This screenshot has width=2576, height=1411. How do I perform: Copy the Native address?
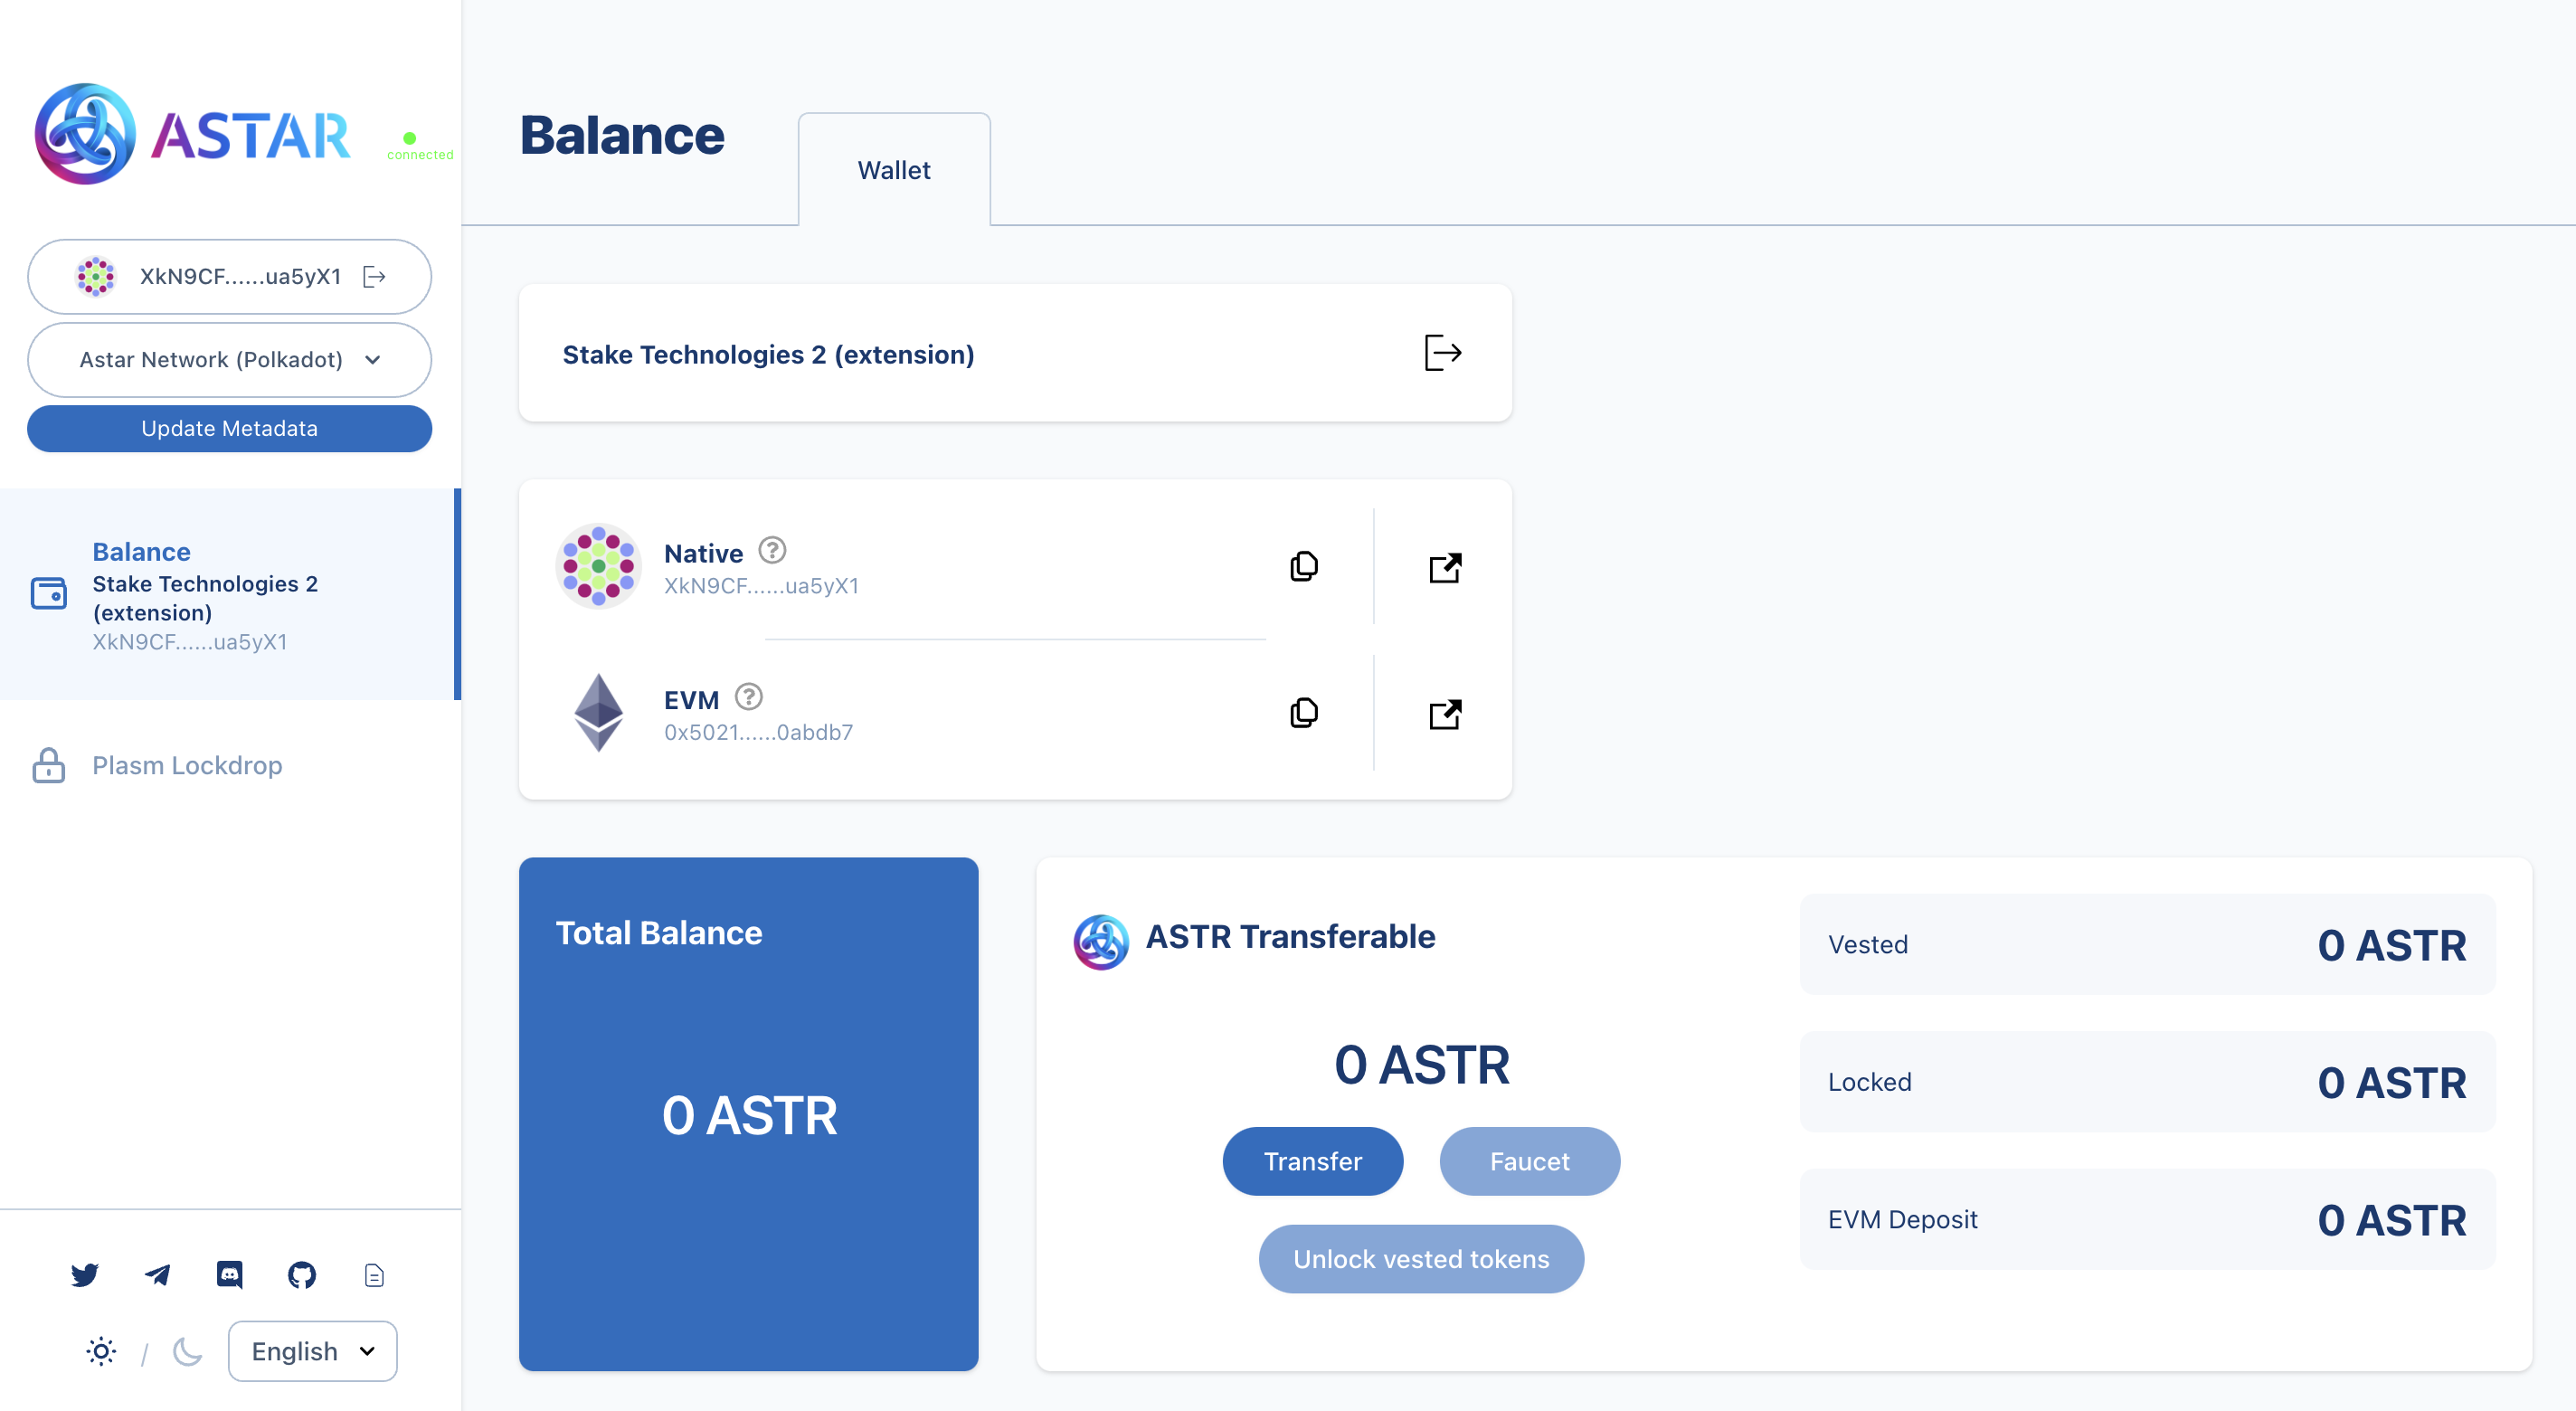pyautogui.click(x=1303, y=567)
